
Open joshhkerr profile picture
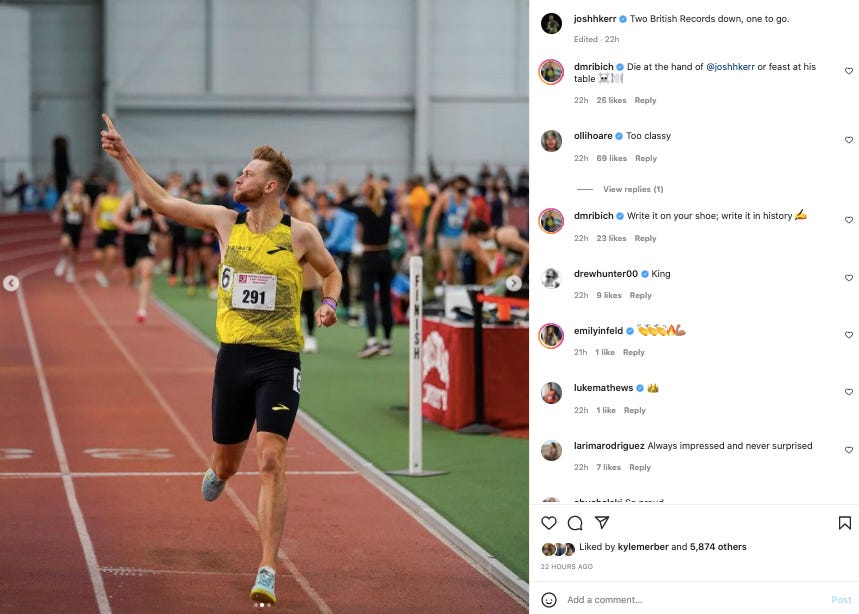pos(551,24)
